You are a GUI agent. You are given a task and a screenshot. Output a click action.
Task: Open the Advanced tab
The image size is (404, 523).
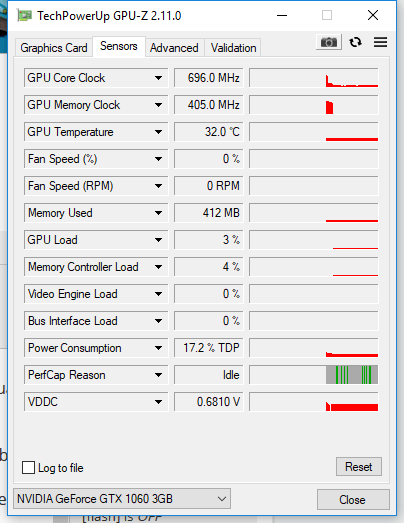174,48
